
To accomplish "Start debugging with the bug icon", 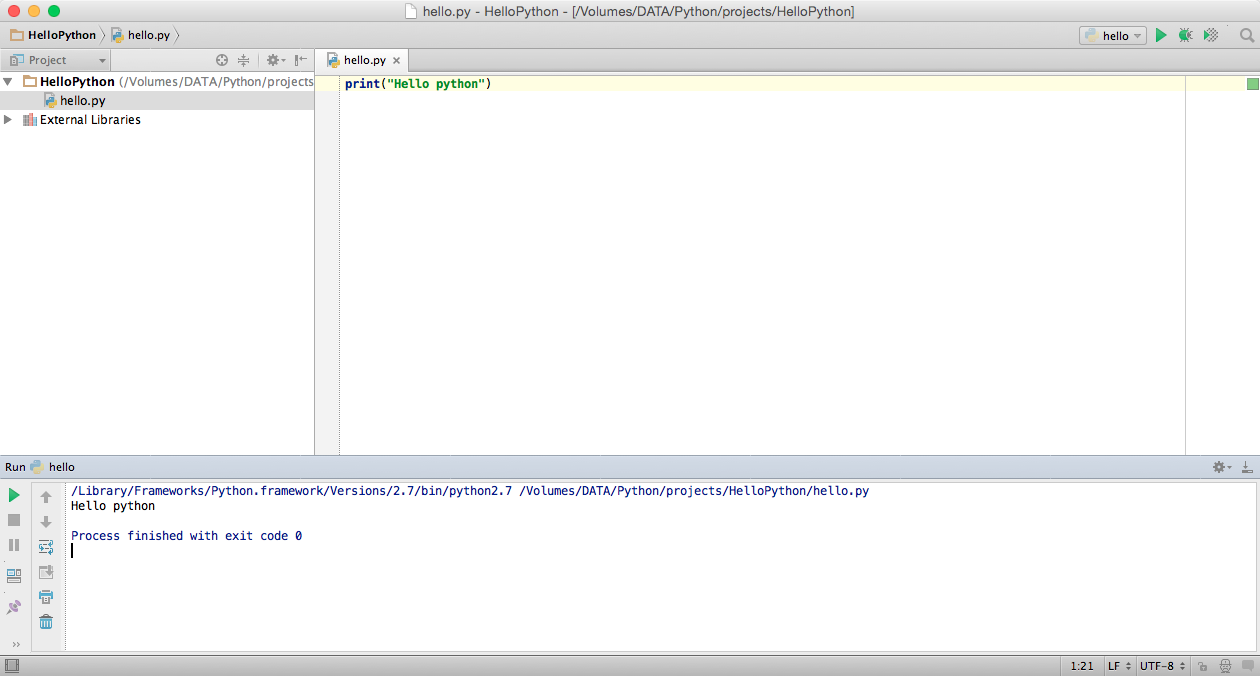I will [1185, 35].
